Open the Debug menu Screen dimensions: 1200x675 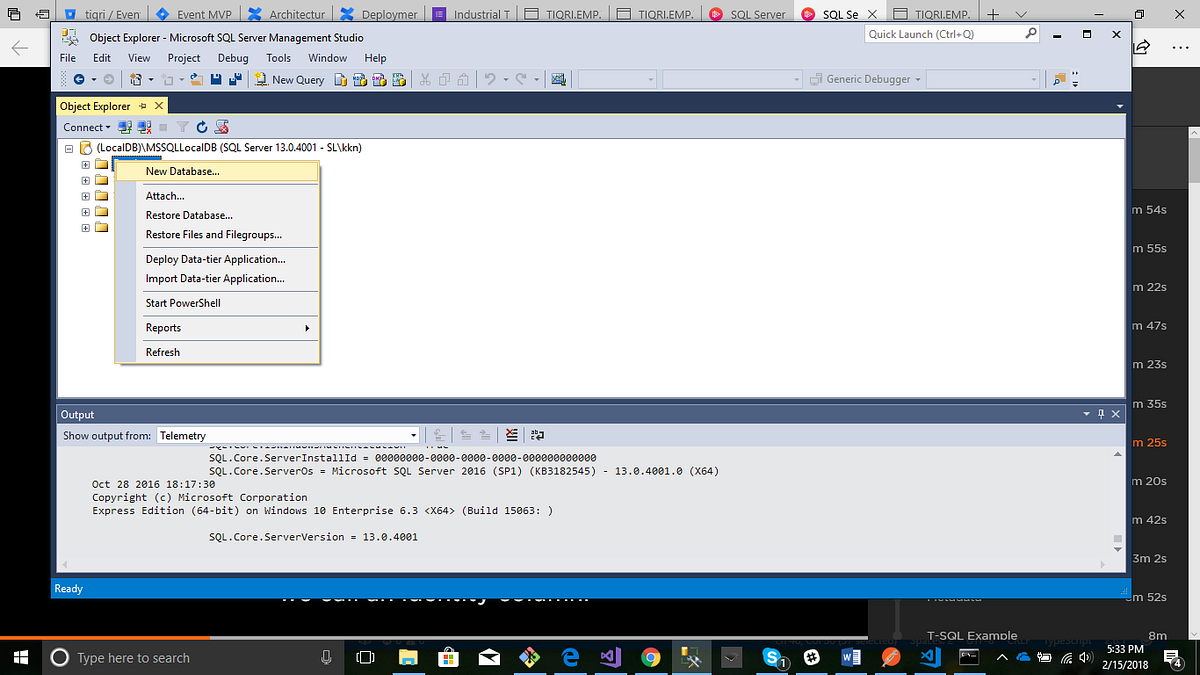point(233,58)
